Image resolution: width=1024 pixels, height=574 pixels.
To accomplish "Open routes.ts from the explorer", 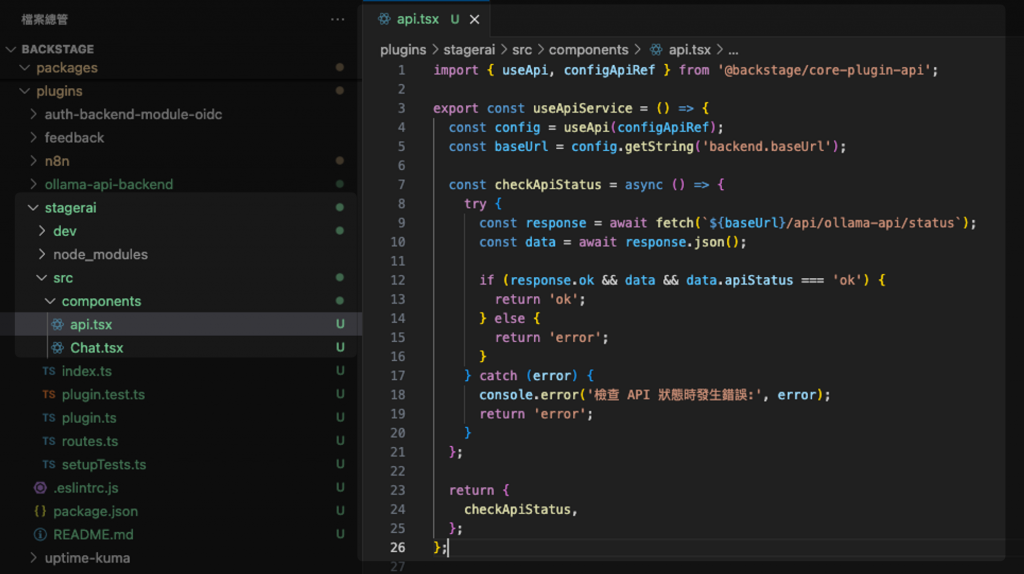I will click(x=90, y=441).
